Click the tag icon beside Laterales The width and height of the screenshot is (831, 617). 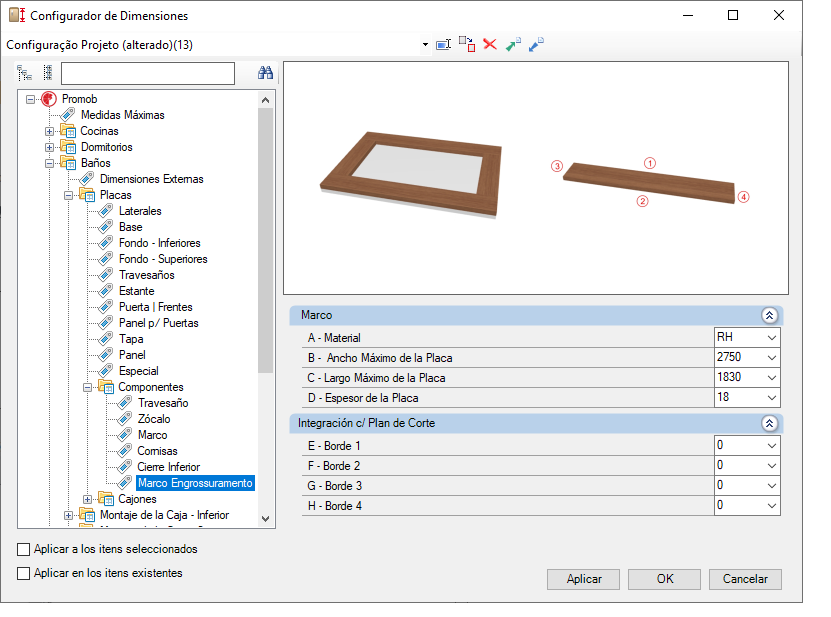(x=106, y=211)
